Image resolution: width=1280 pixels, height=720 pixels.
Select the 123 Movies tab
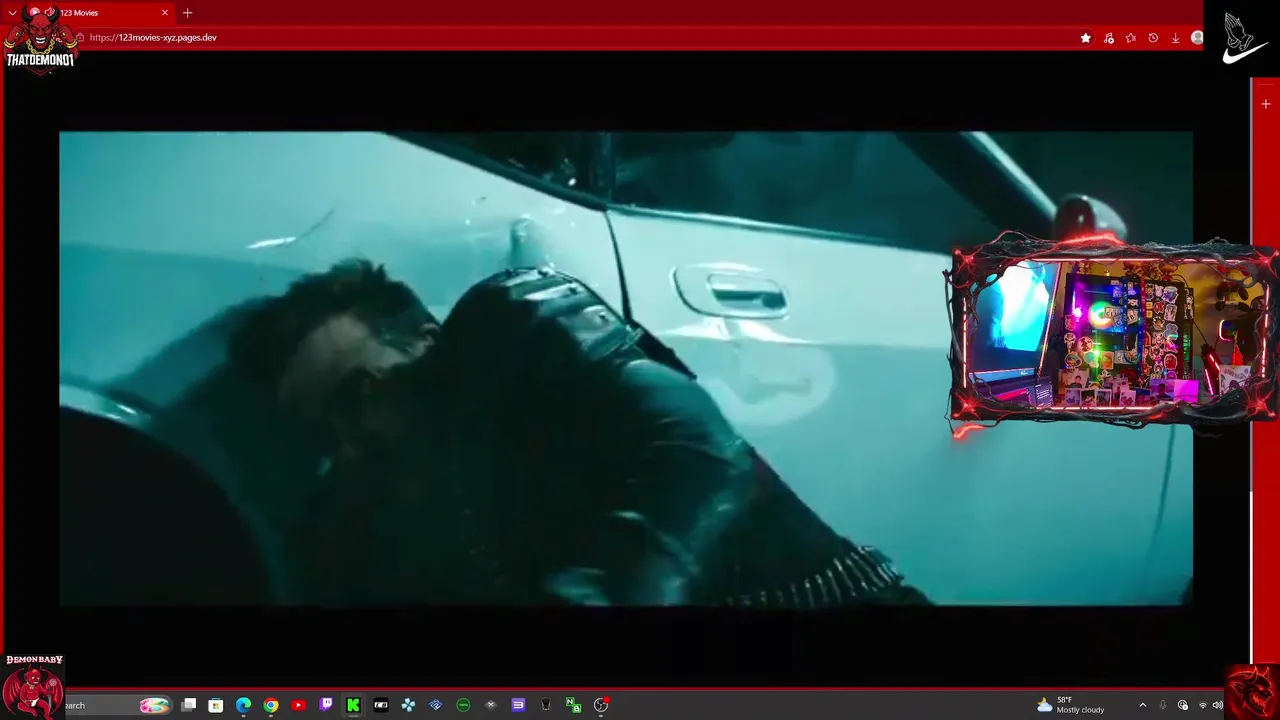98,13
